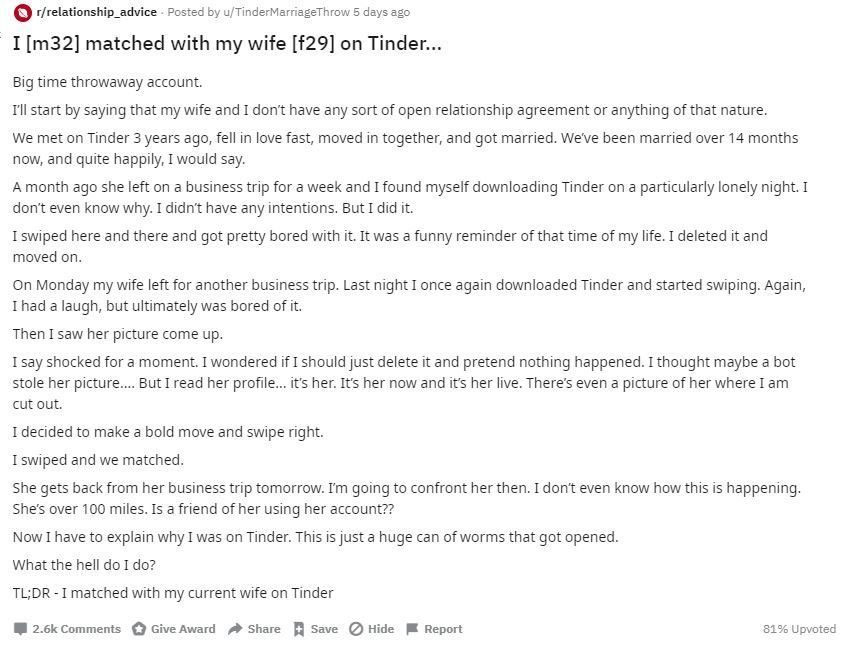Click the Report flag icon

412,629
